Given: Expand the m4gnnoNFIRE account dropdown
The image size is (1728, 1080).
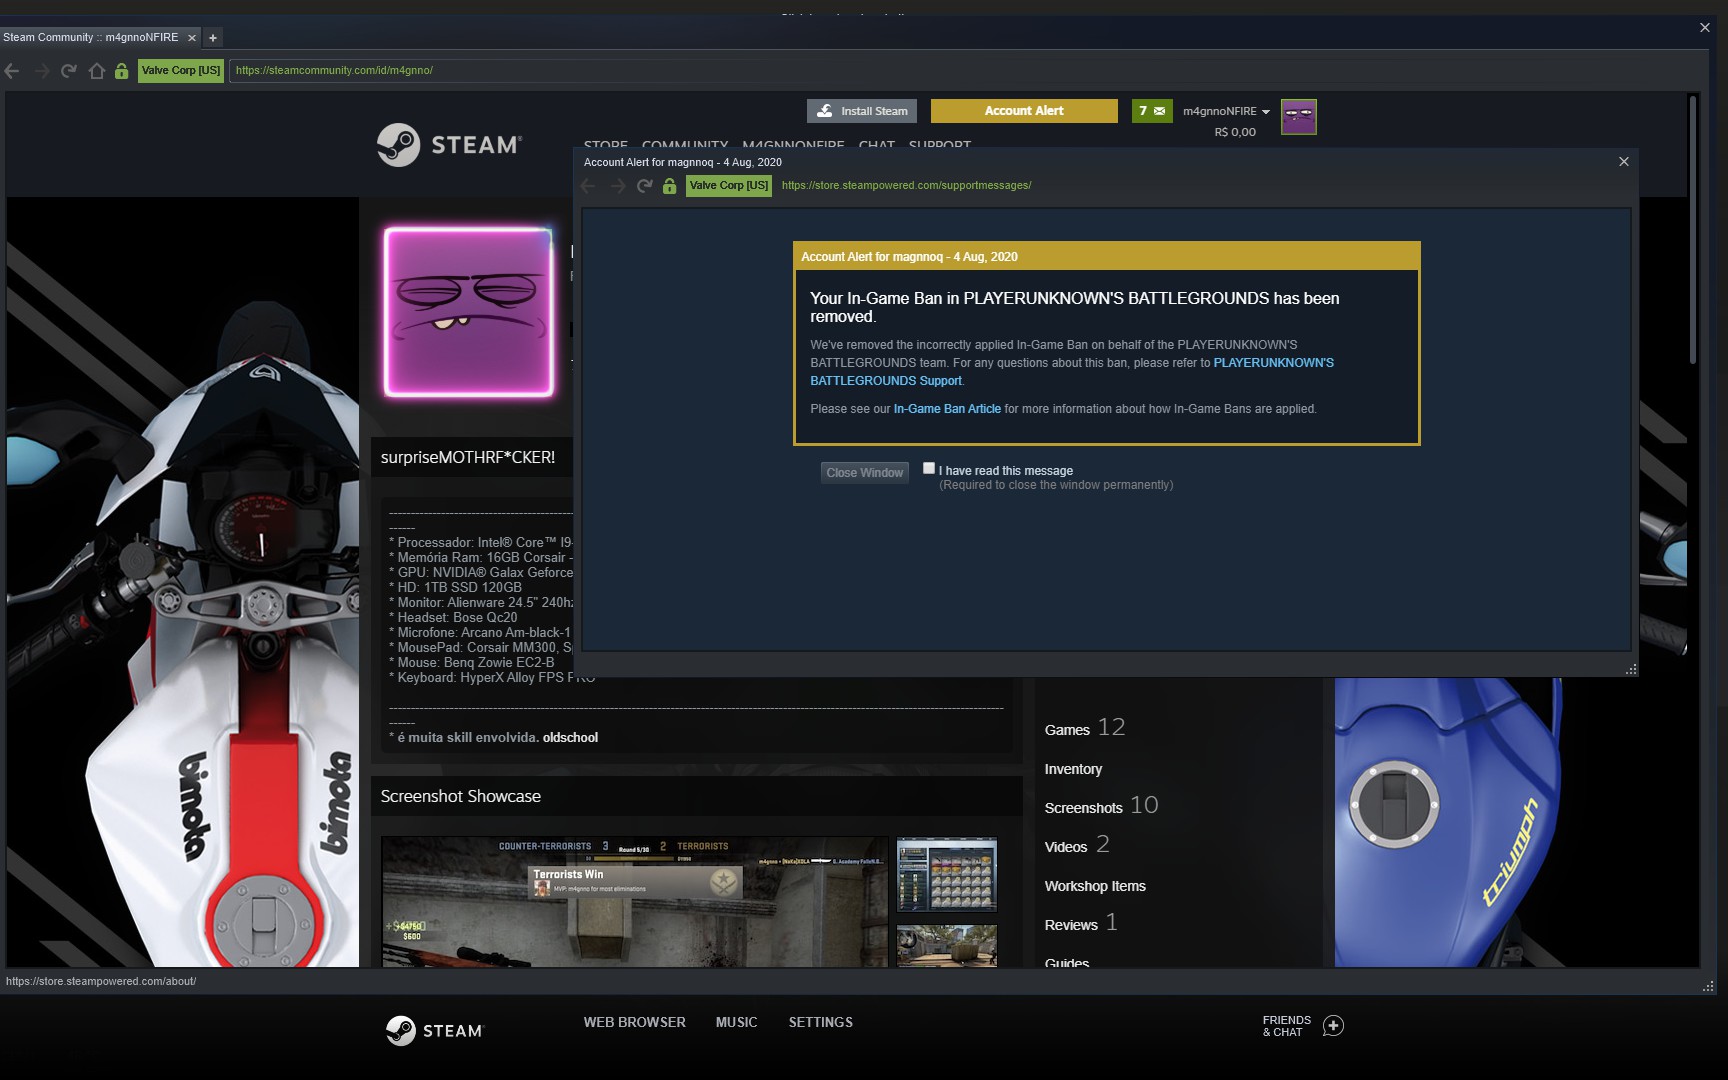Looking at the screenshot, I should click(x=1226, y=111).
